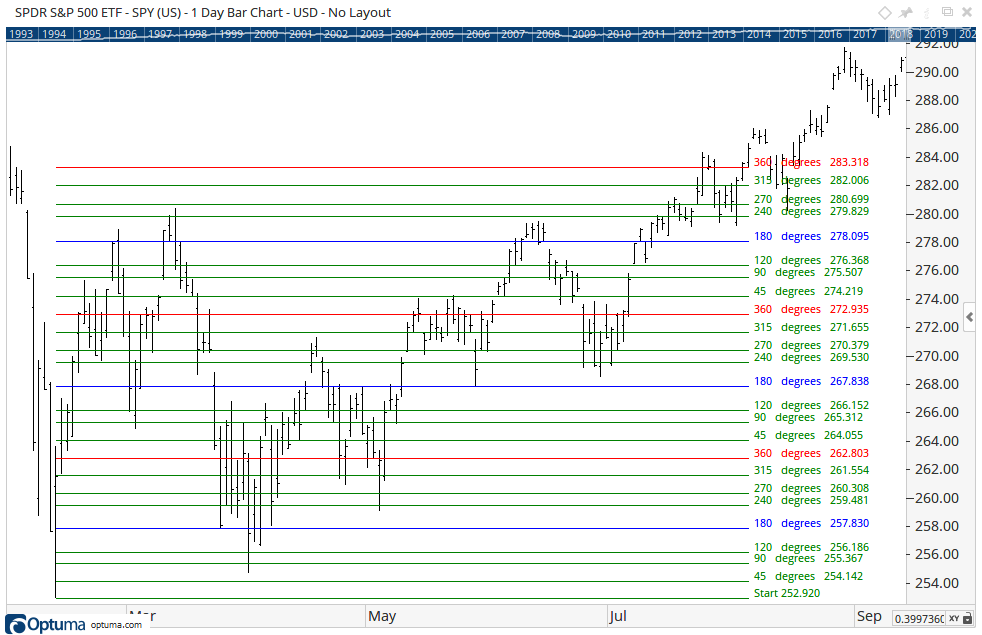Image resolution: width=982 pixels, height=635 pixels.
Task: Select 2012 on the year timeline
Action: (690, 34)
